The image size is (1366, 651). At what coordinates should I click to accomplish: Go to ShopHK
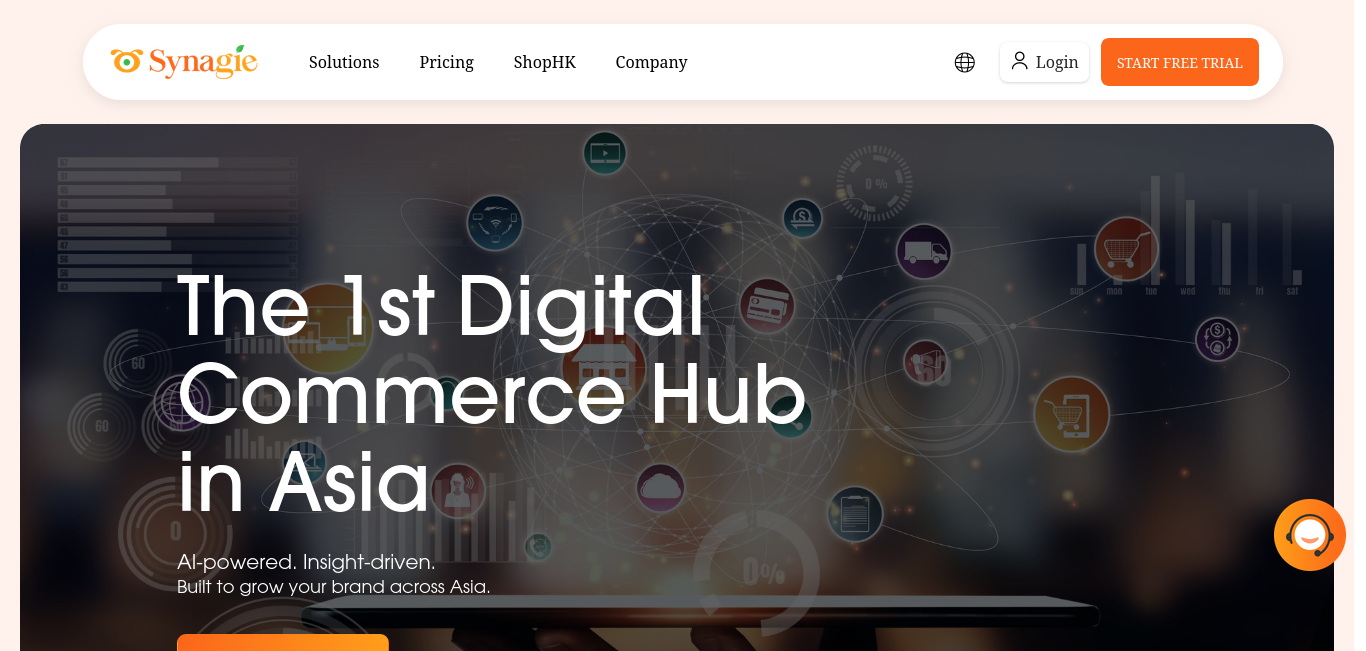click(x=544, y=62)
